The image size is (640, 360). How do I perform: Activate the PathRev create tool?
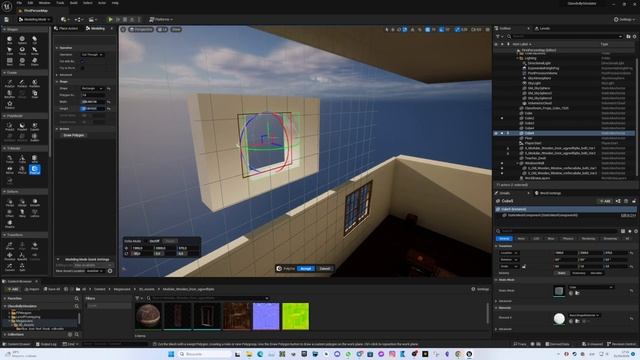tap(35, 83)
